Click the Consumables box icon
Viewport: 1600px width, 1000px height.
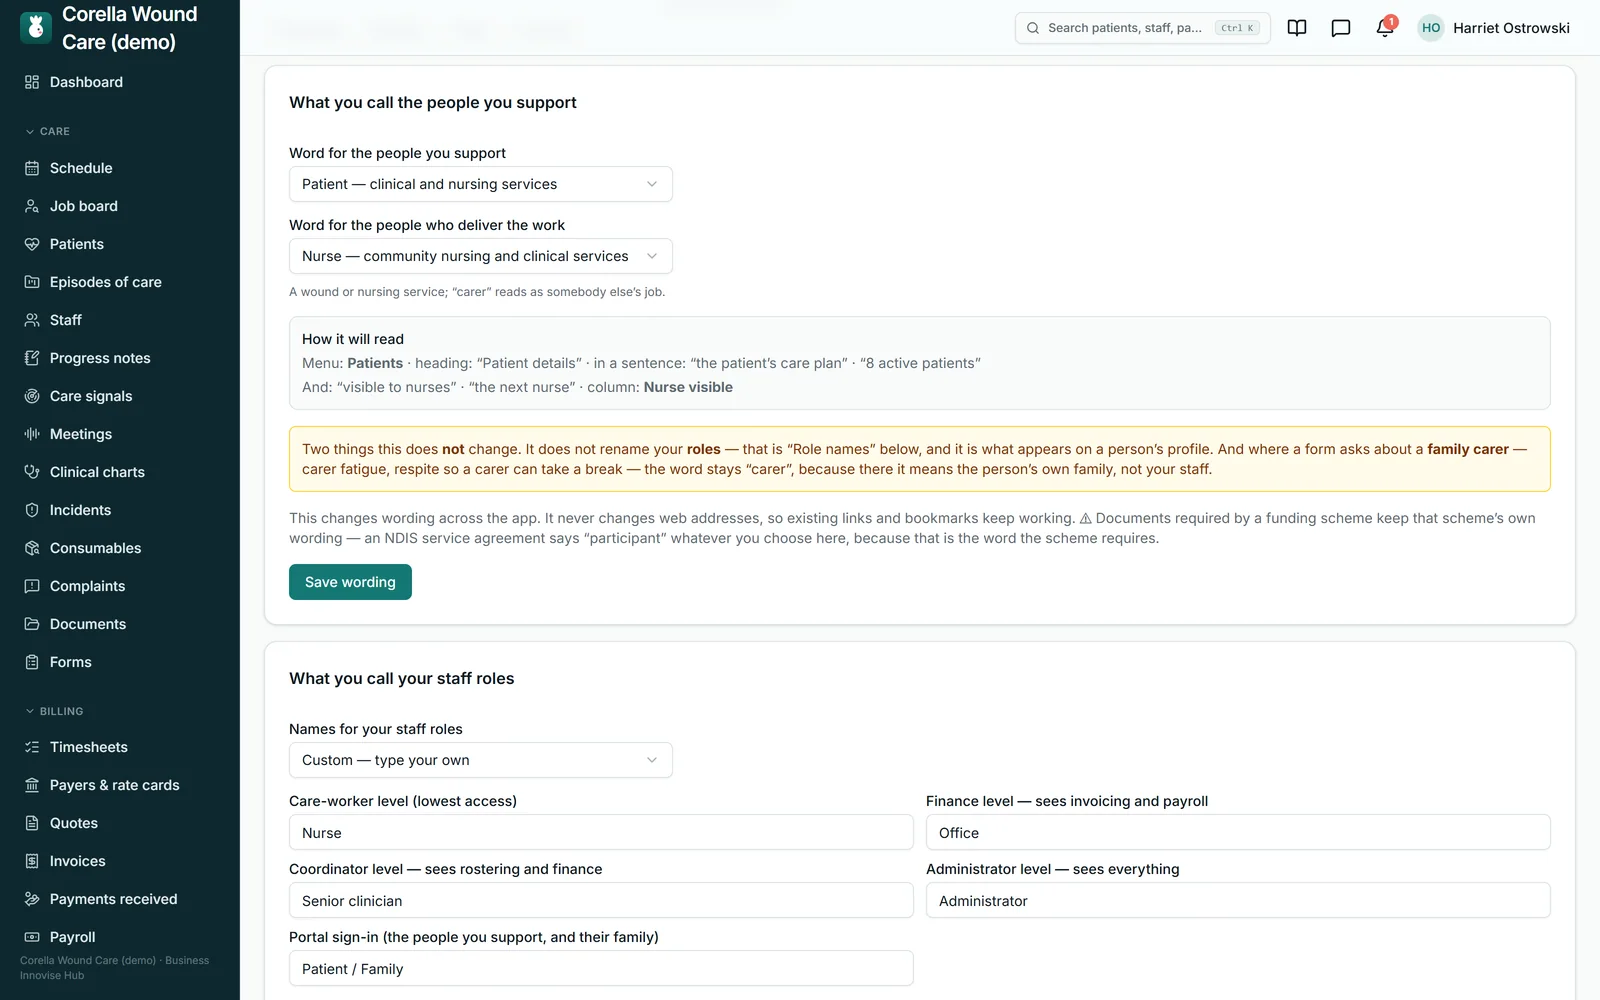32,548
